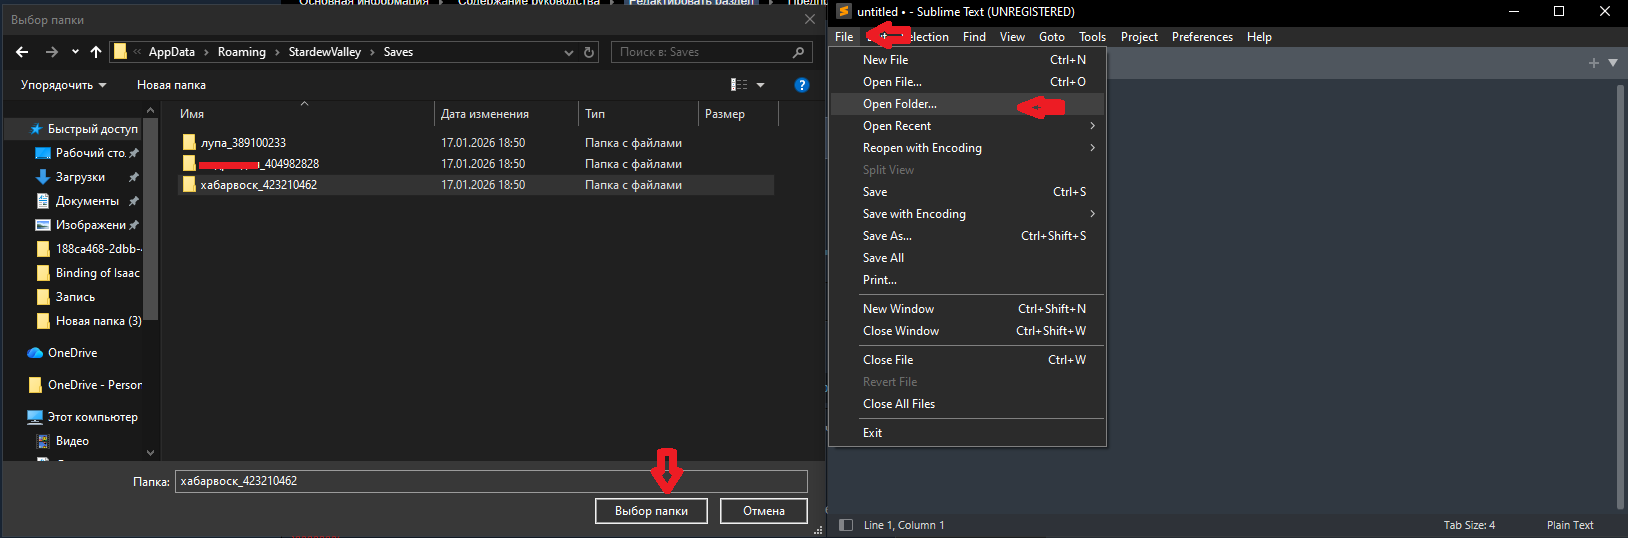Open the Goto menu

pyautogui.click(x=1052, y=37)
